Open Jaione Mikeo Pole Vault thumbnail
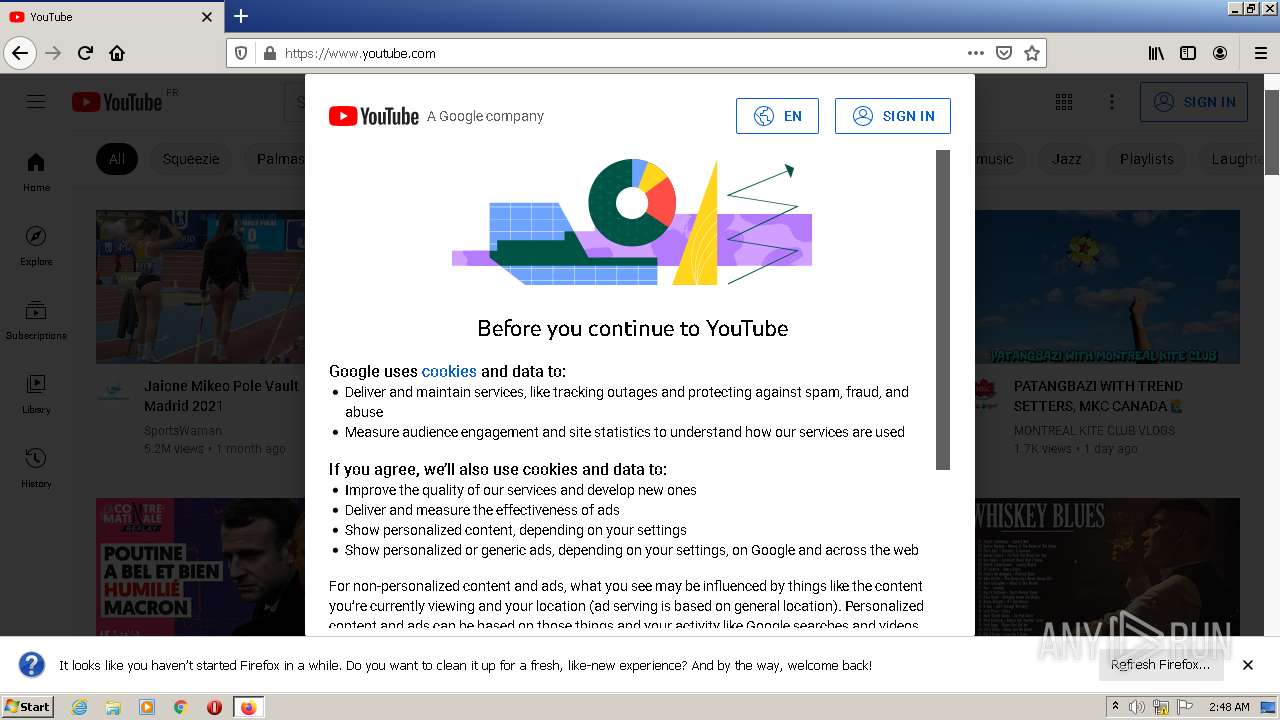Screen dimensions: 1280x720 click(200, 286)
